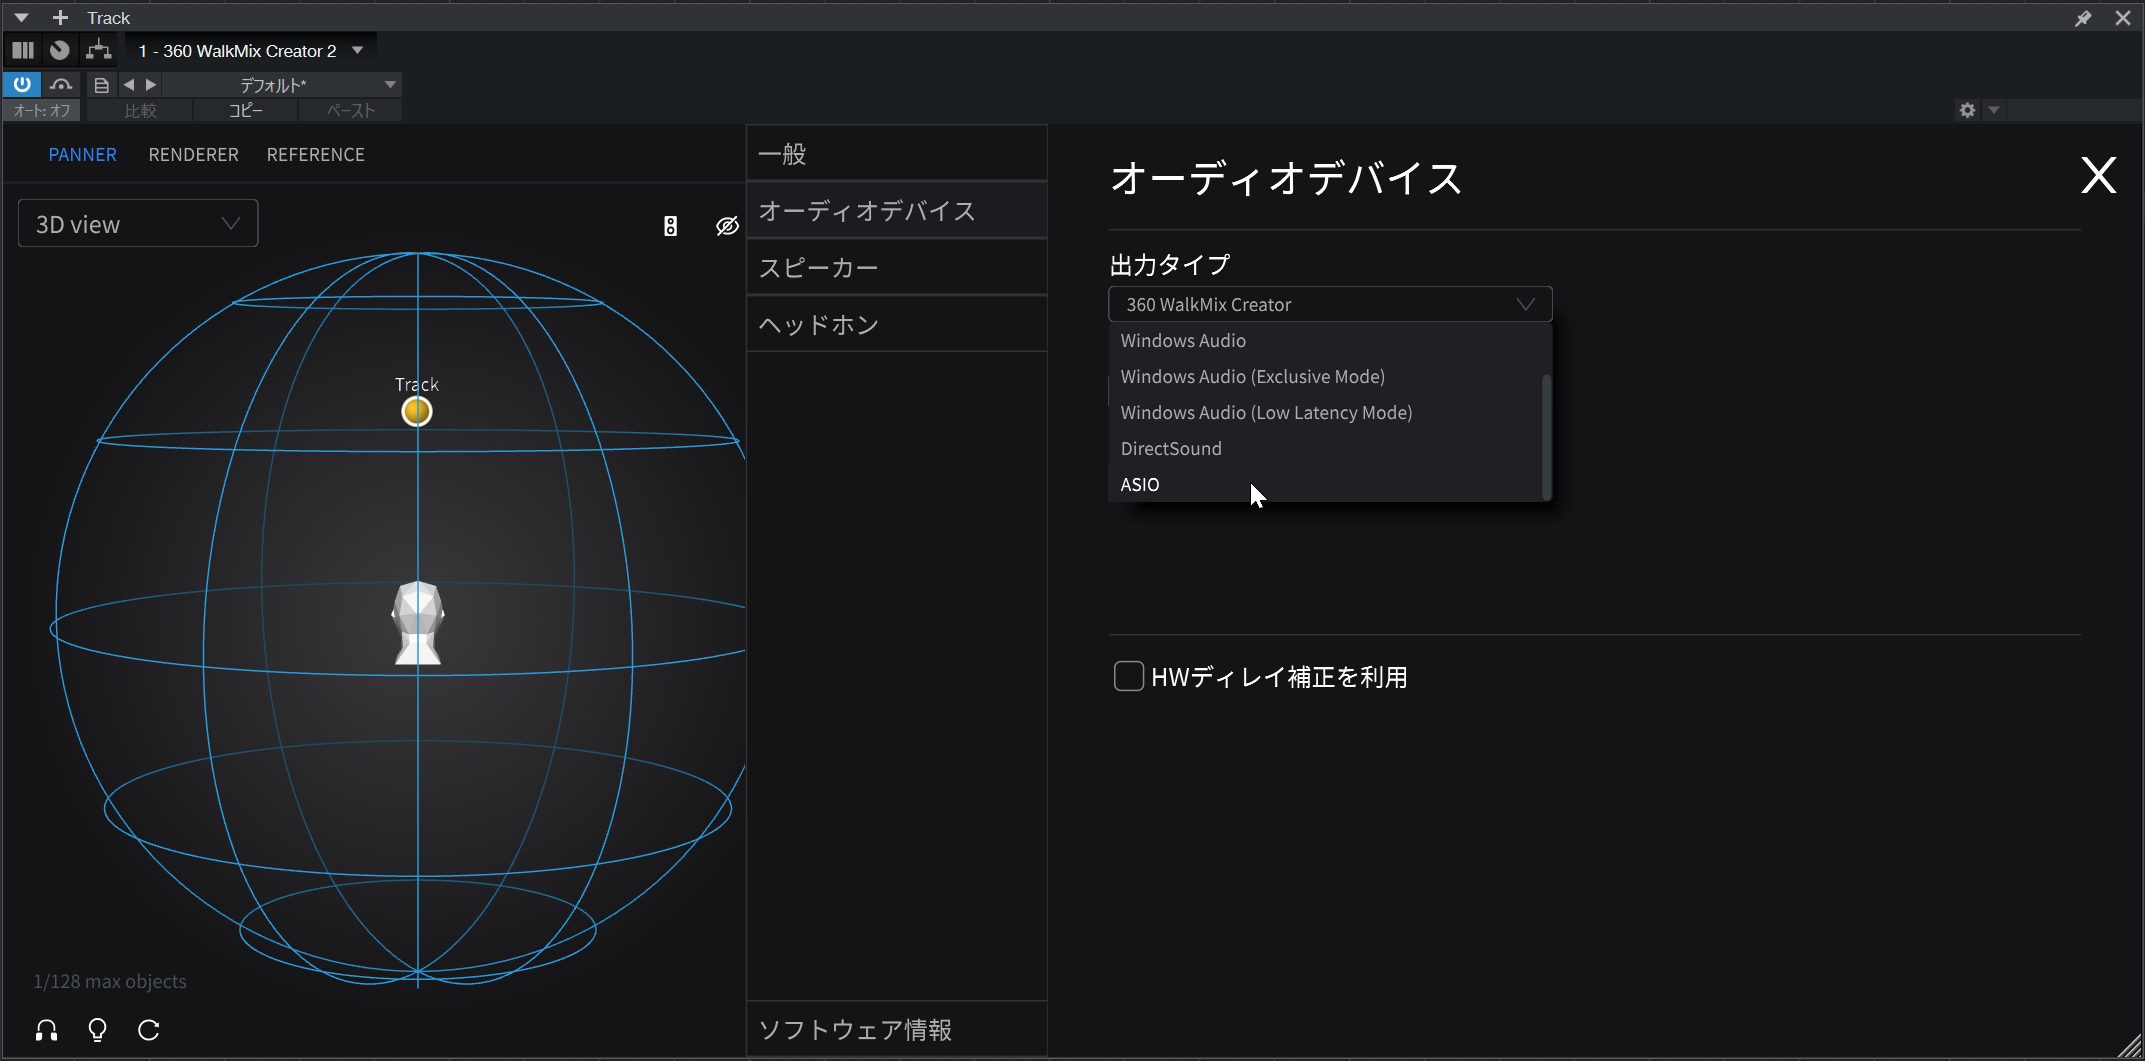The image size is (2145, 1061).
Task: Close the オーディオデバイス settings panel with X
Action: coord(2098,176)
